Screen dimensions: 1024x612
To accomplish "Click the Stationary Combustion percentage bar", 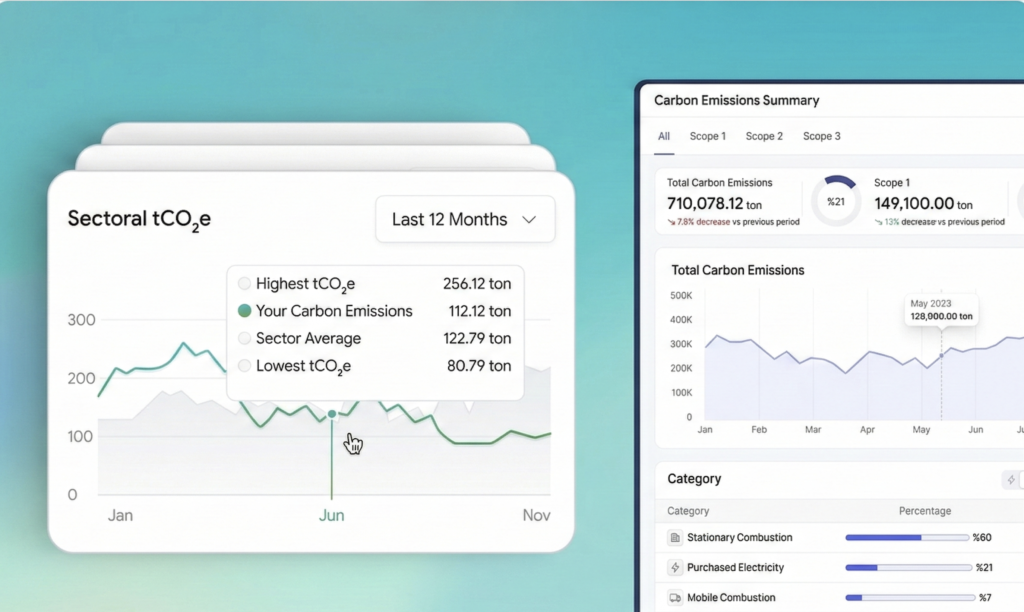I will [908, 538].
